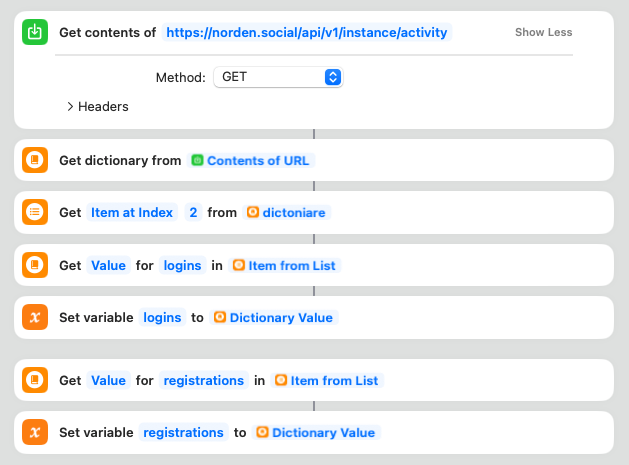Image resolution: width=629 pixels, height=465 pixels.
Task: Click the logins key field in Get Value
Action: click(182, 265)
